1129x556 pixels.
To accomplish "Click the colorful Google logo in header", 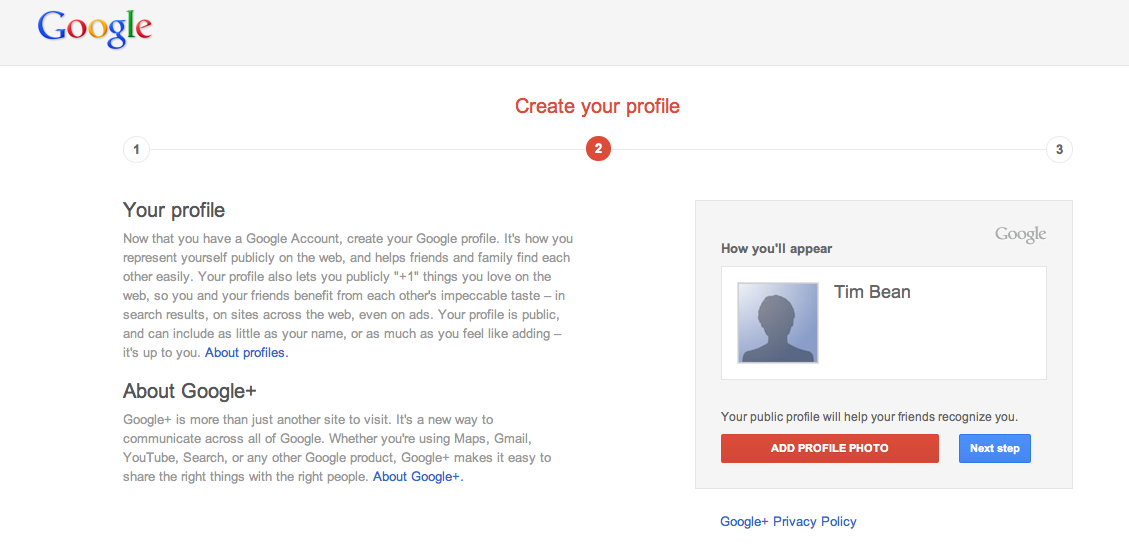I will coord(94,30).
